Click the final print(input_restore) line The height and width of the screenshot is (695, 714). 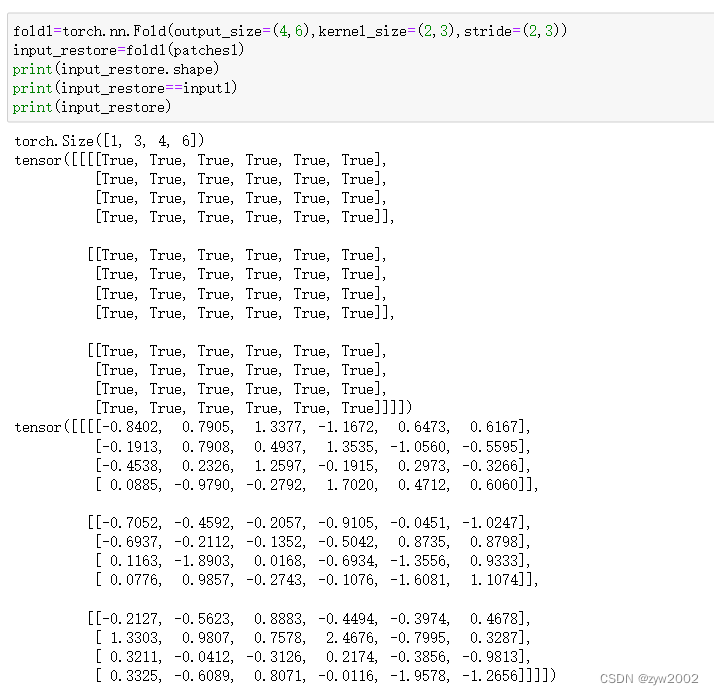point(92,107)
